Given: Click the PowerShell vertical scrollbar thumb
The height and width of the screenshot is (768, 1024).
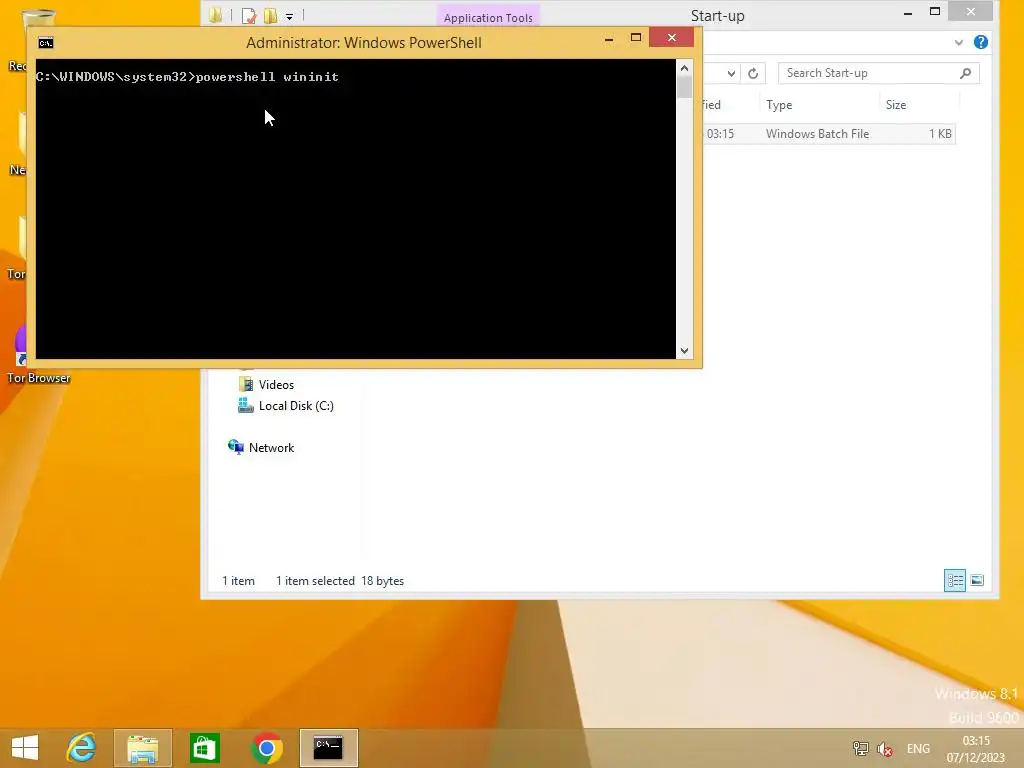Looking at the screenshot, I should coord(684,87).
